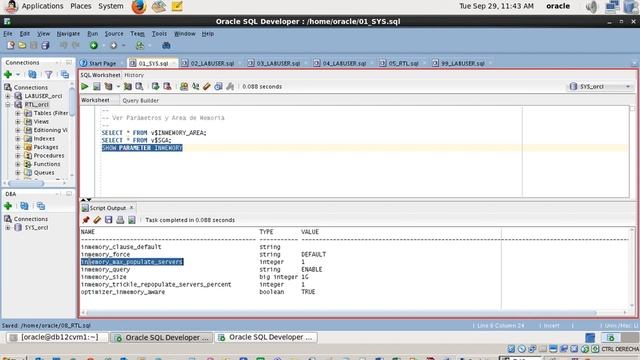
Task: Click the Script Output horizontal scrollbar
Action: coord(341,313)
